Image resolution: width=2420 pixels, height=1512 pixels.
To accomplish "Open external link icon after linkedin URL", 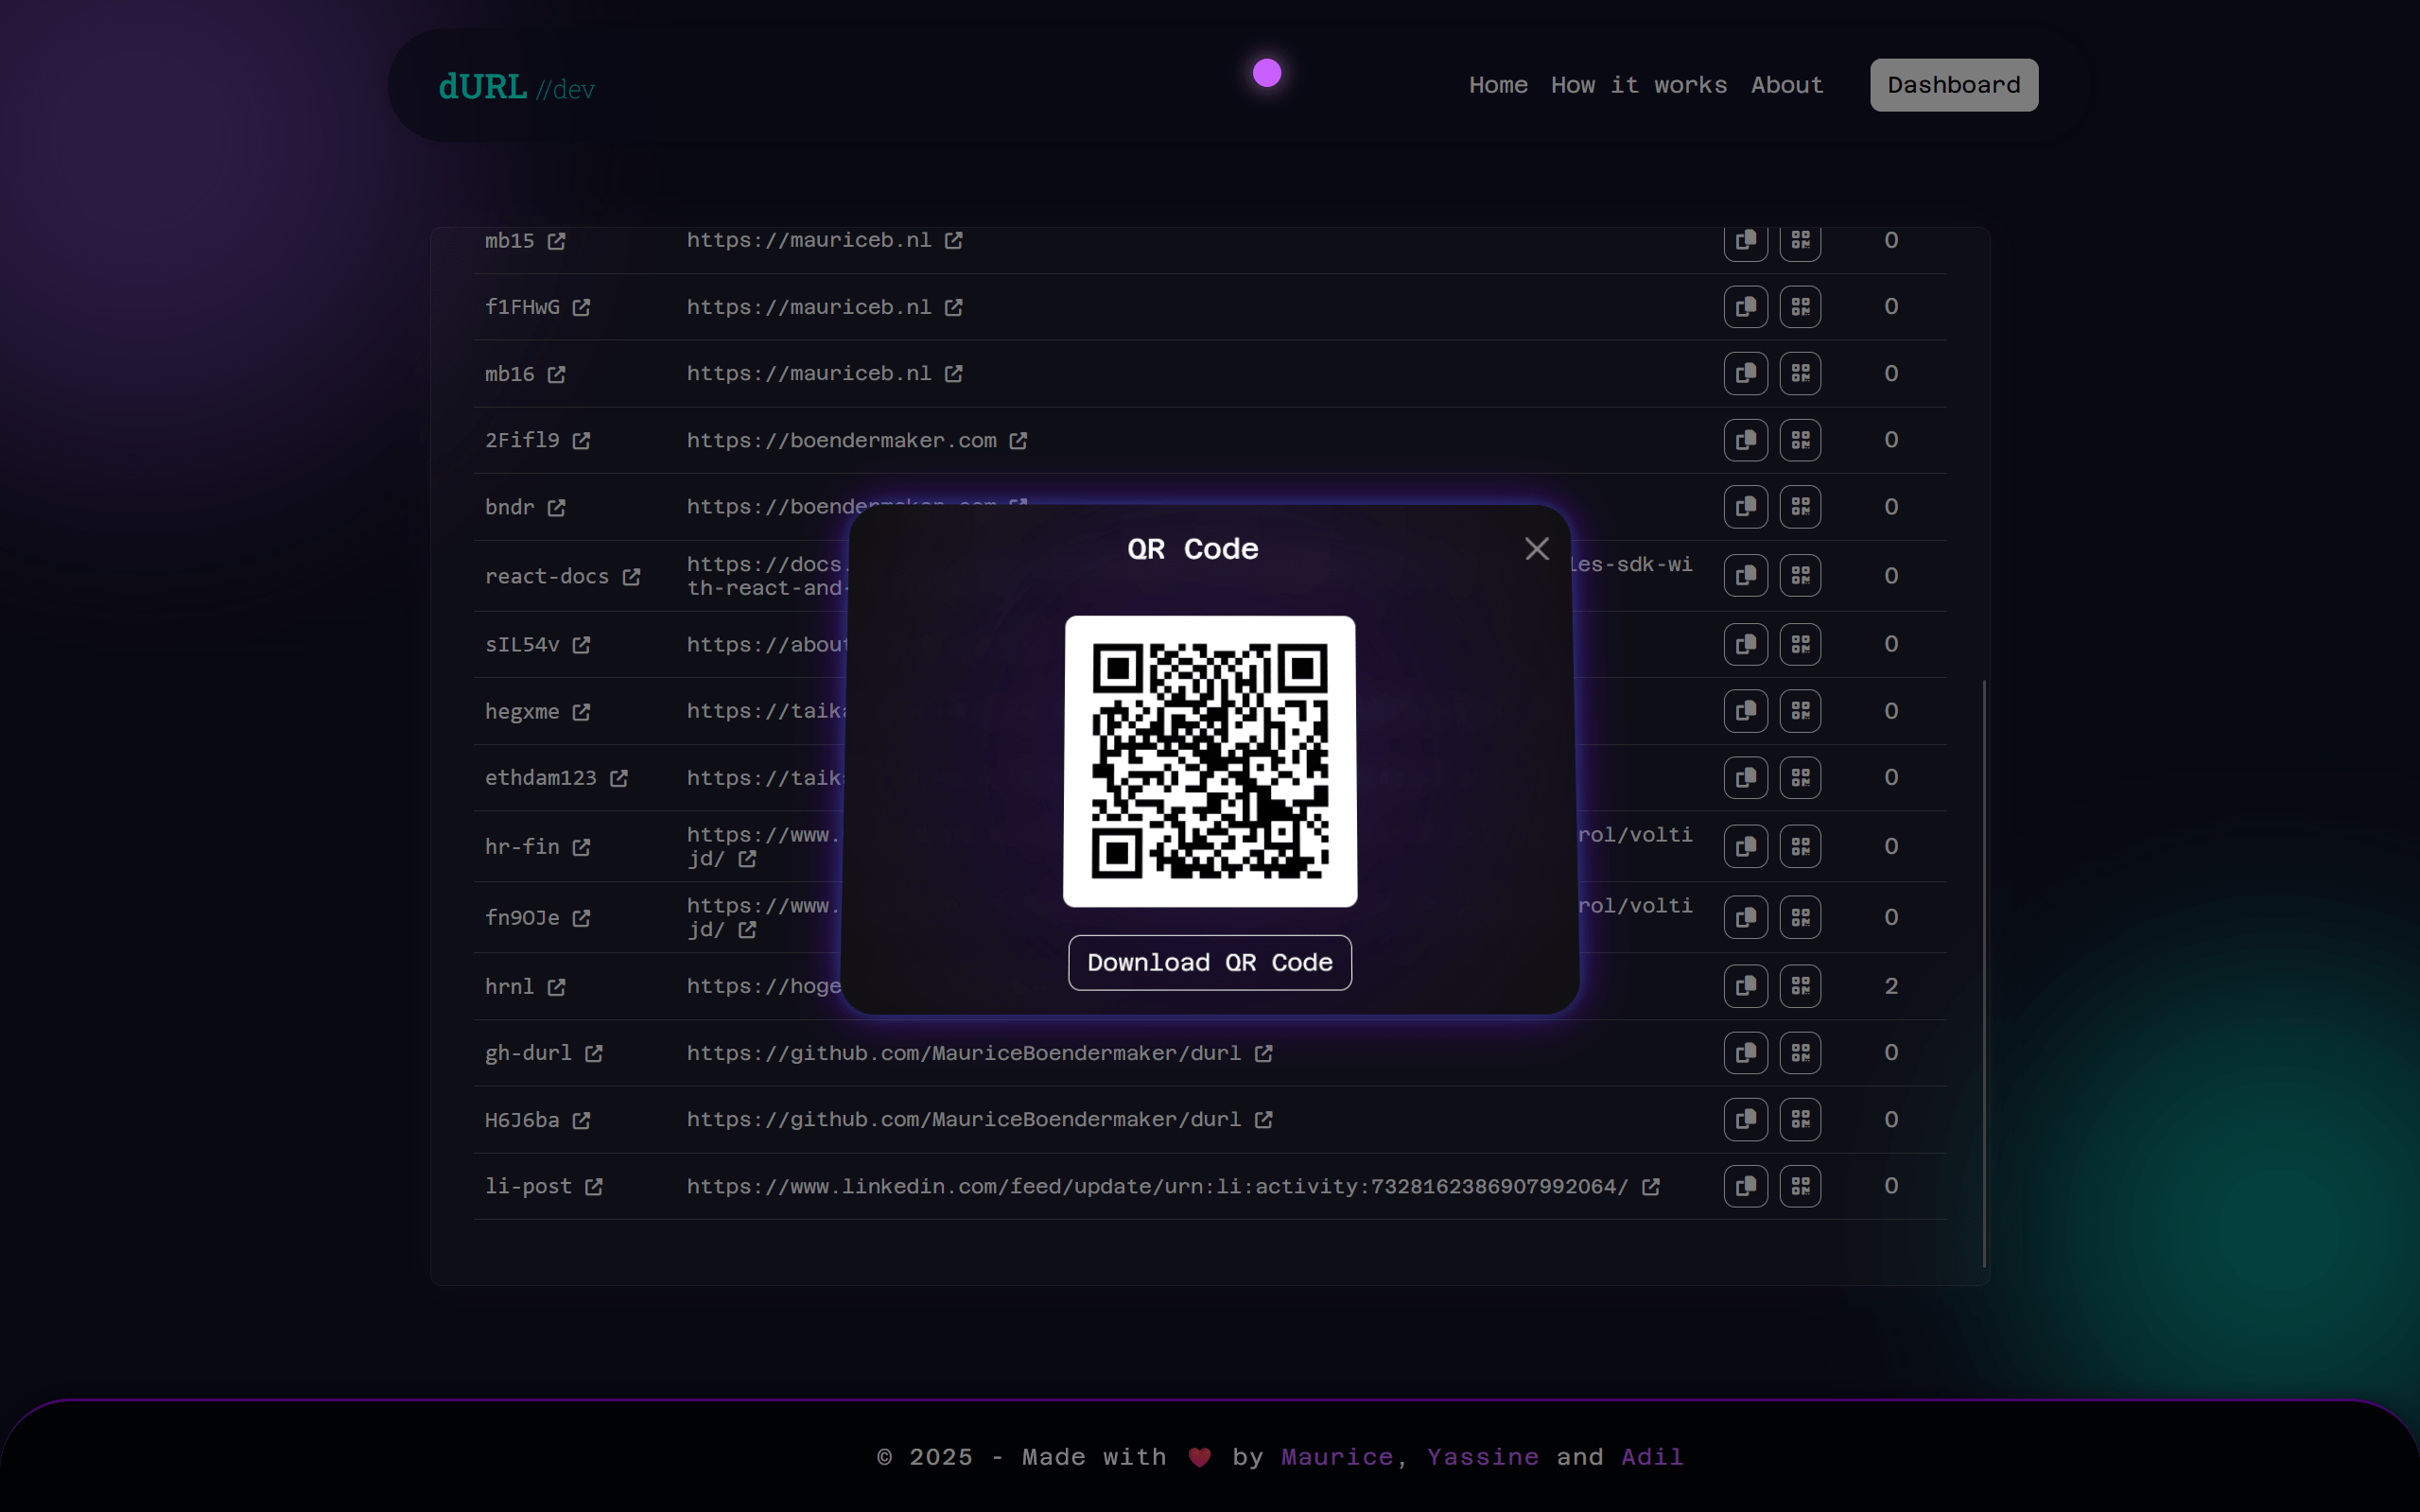I will pos(1651,1186).
